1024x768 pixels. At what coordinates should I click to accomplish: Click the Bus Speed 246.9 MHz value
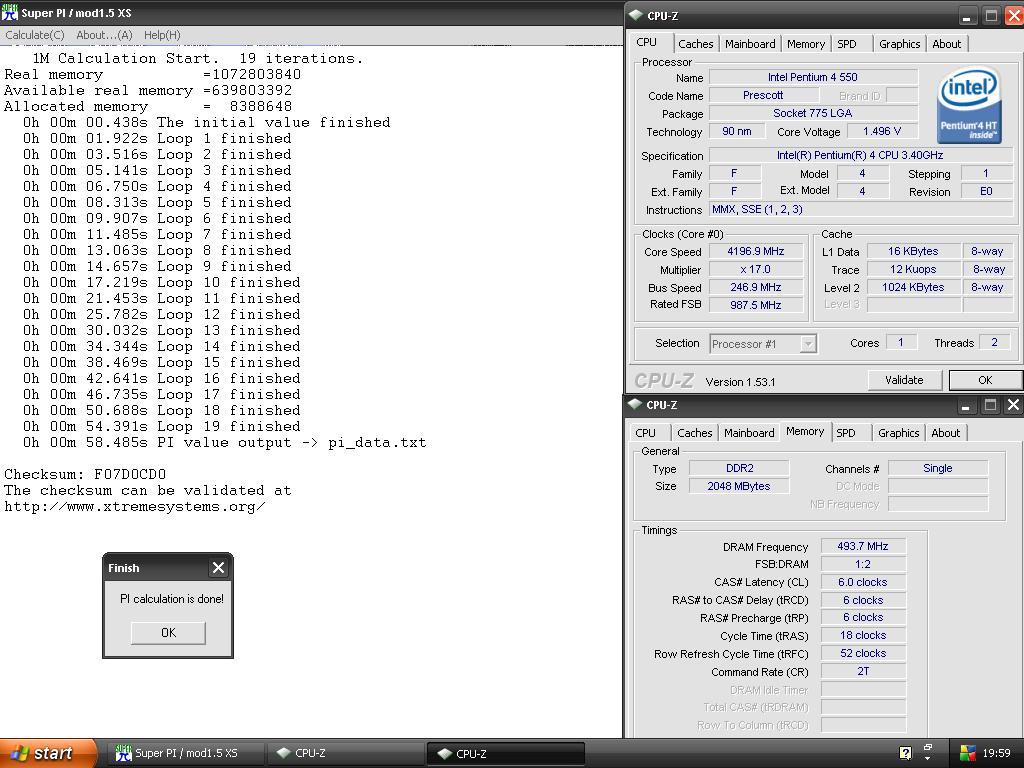pos(756,287)
